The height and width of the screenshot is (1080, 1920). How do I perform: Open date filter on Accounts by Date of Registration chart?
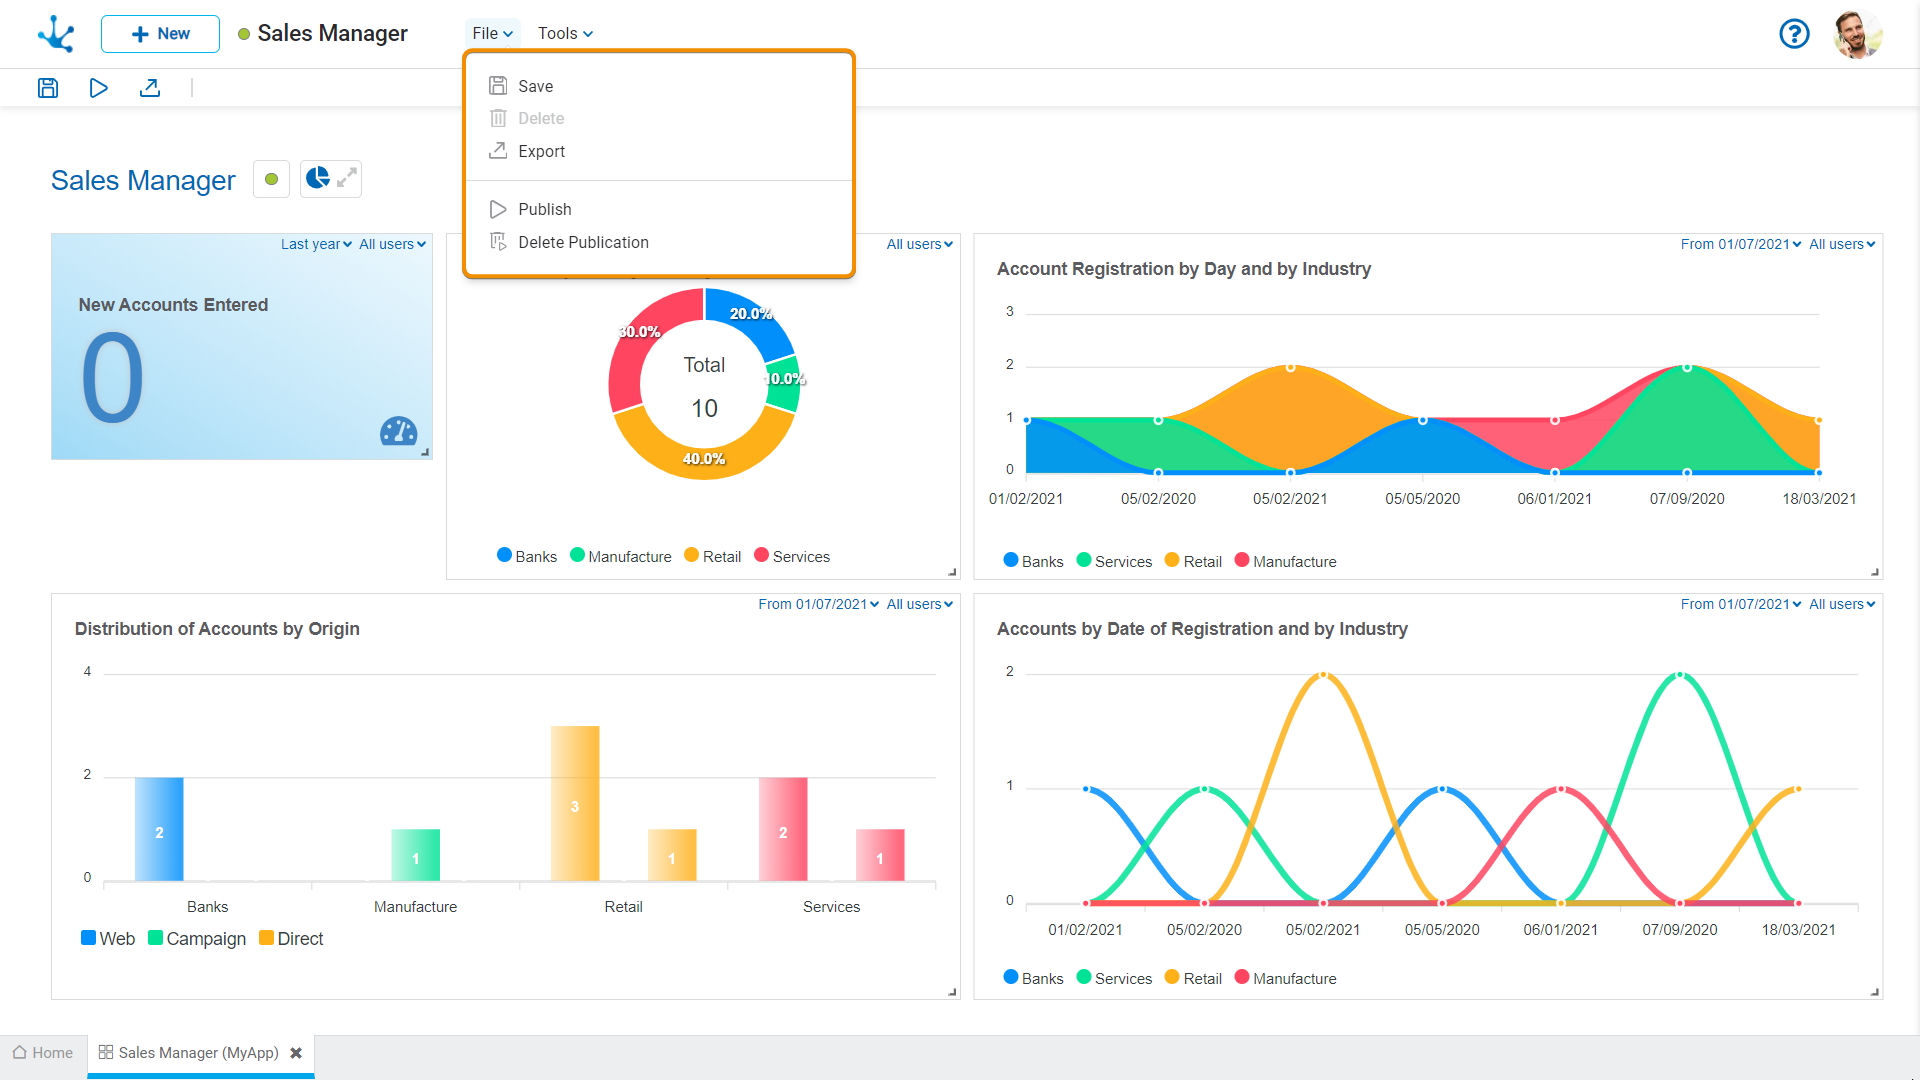1740,604
